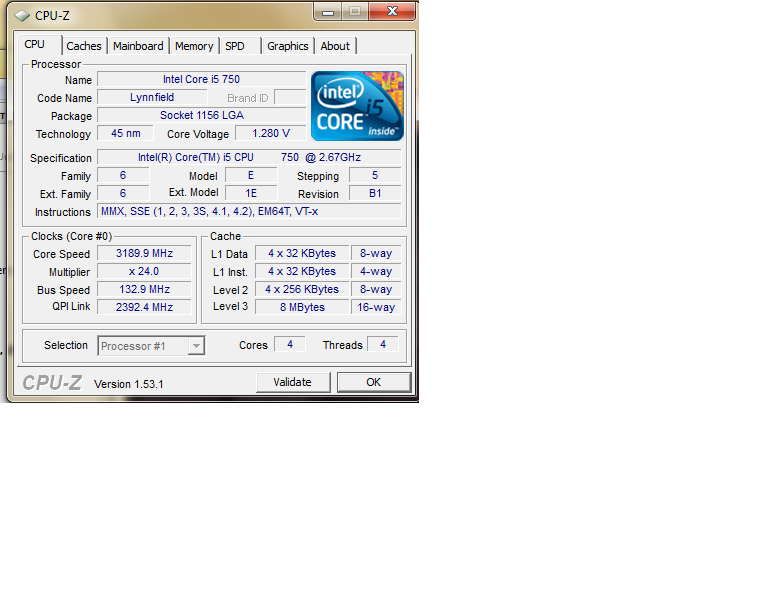Viewport: 768px width, 614px height.
Task: Select the Memory tab
Action: [x=194, y=46]
